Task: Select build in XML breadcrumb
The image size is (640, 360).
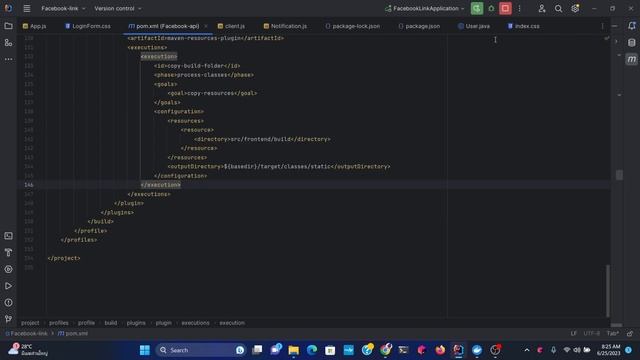Action: (111, 323)
